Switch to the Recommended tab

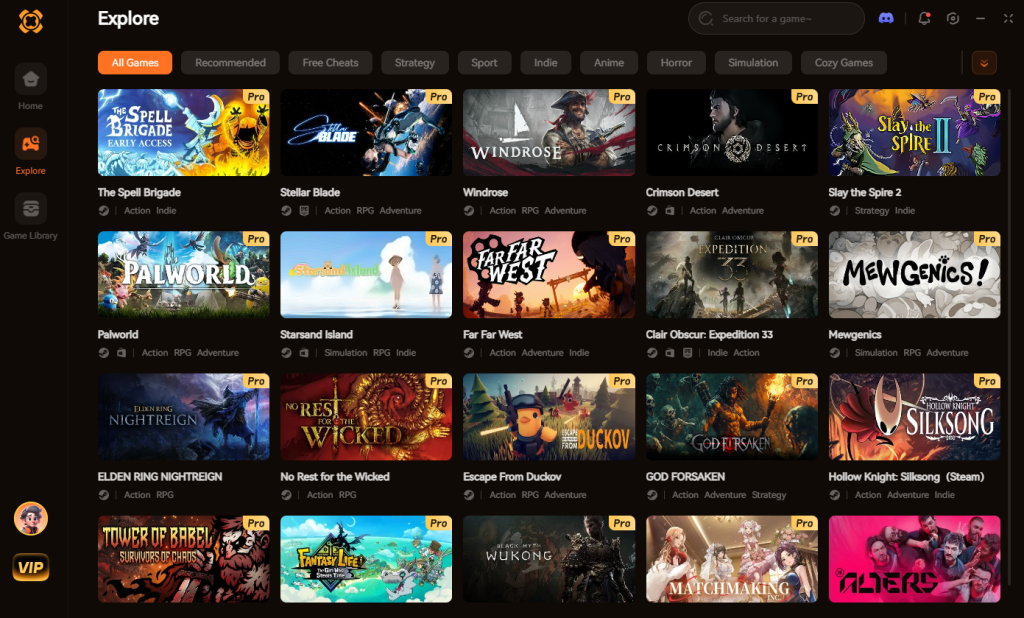tap(231, 63)
